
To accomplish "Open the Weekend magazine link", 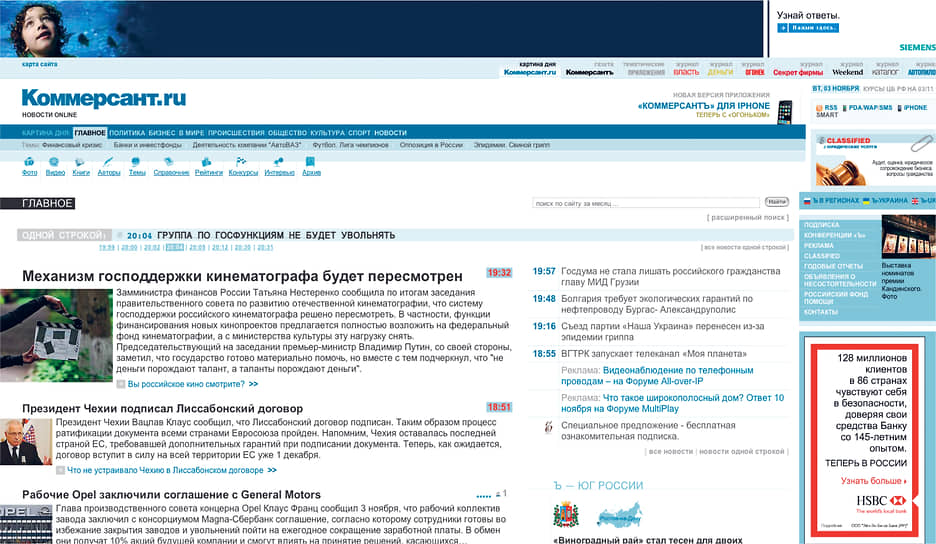I will tap(848, 72).
